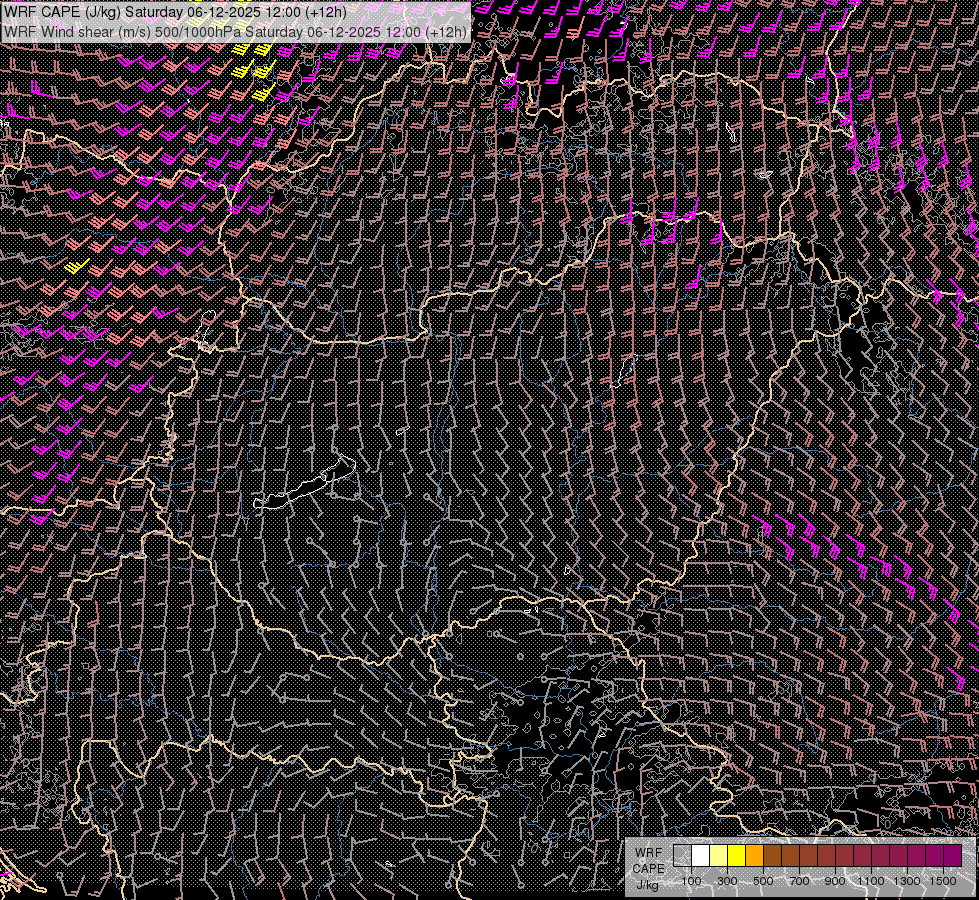Click the 500 legend label

pyautogui.click(x=763, y=881)
